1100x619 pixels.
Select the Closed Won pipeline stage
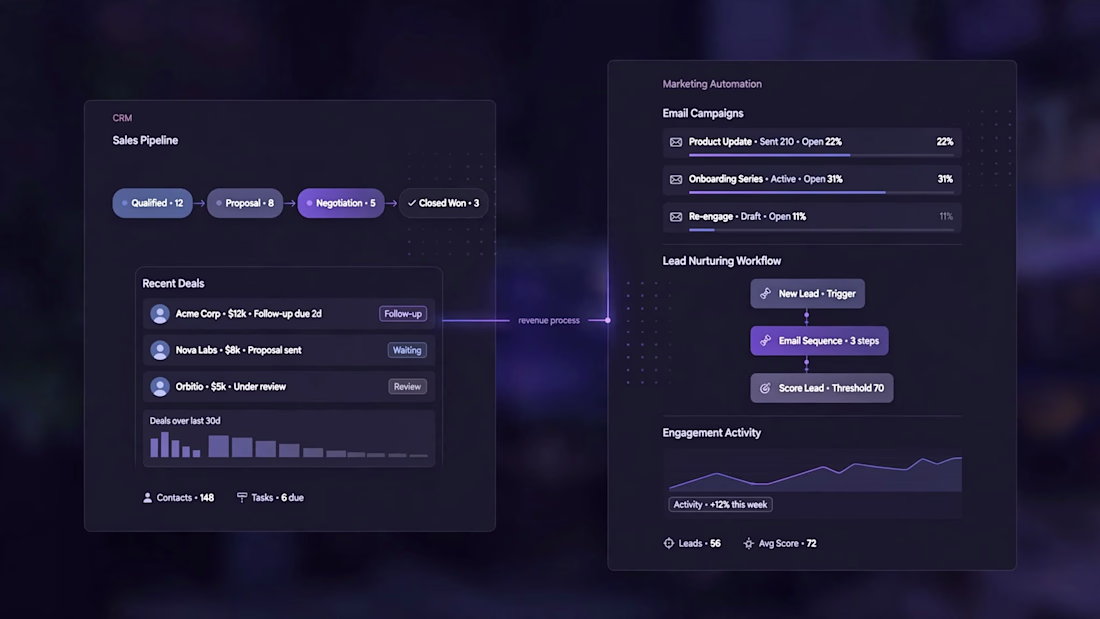tap(443, 204)
